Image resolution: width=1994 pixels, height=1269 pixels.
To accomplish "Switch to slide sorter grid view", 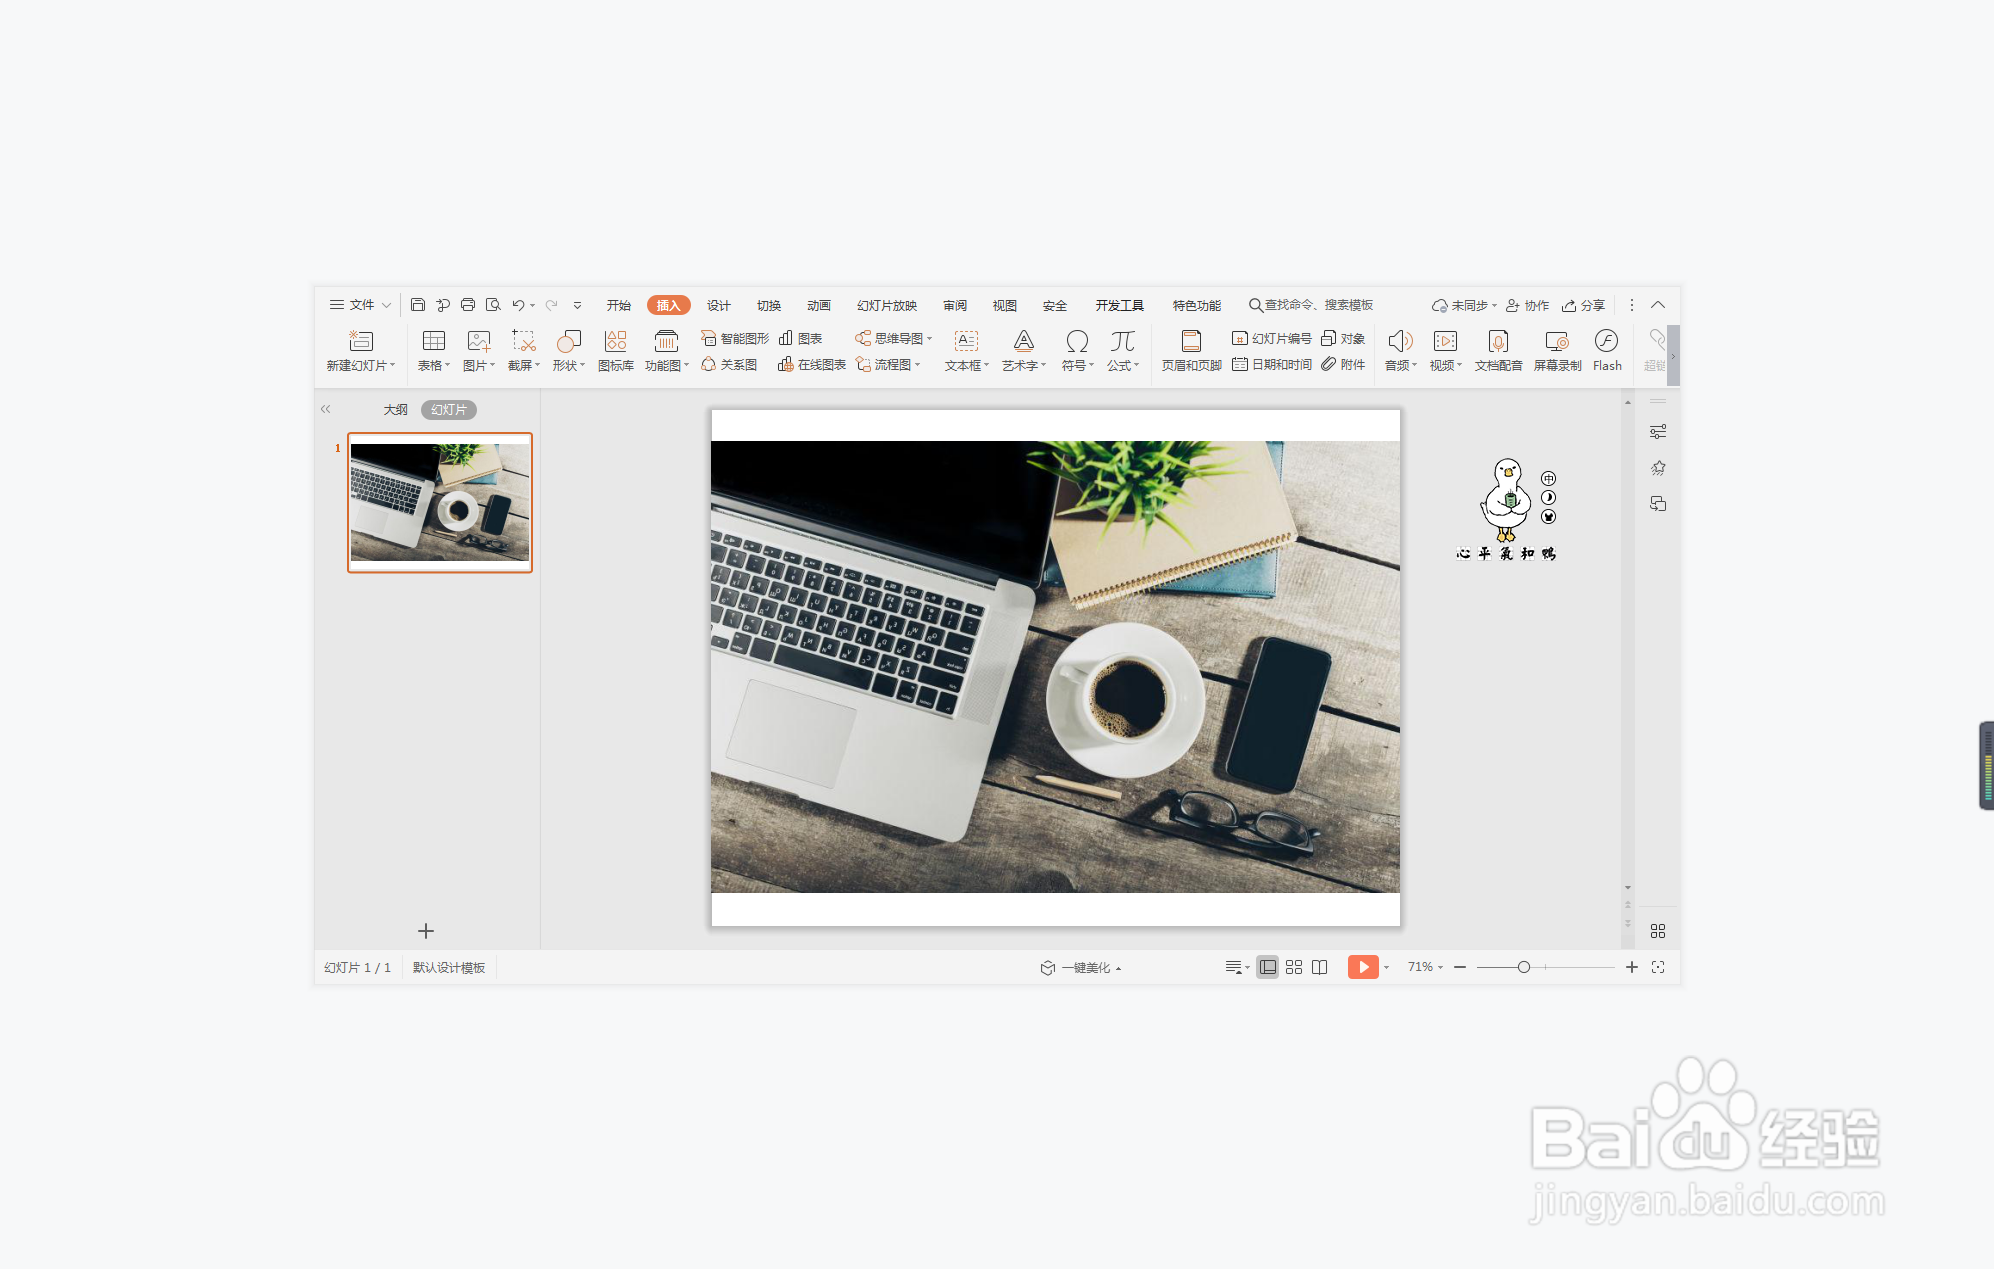I will pos(1293,967).
